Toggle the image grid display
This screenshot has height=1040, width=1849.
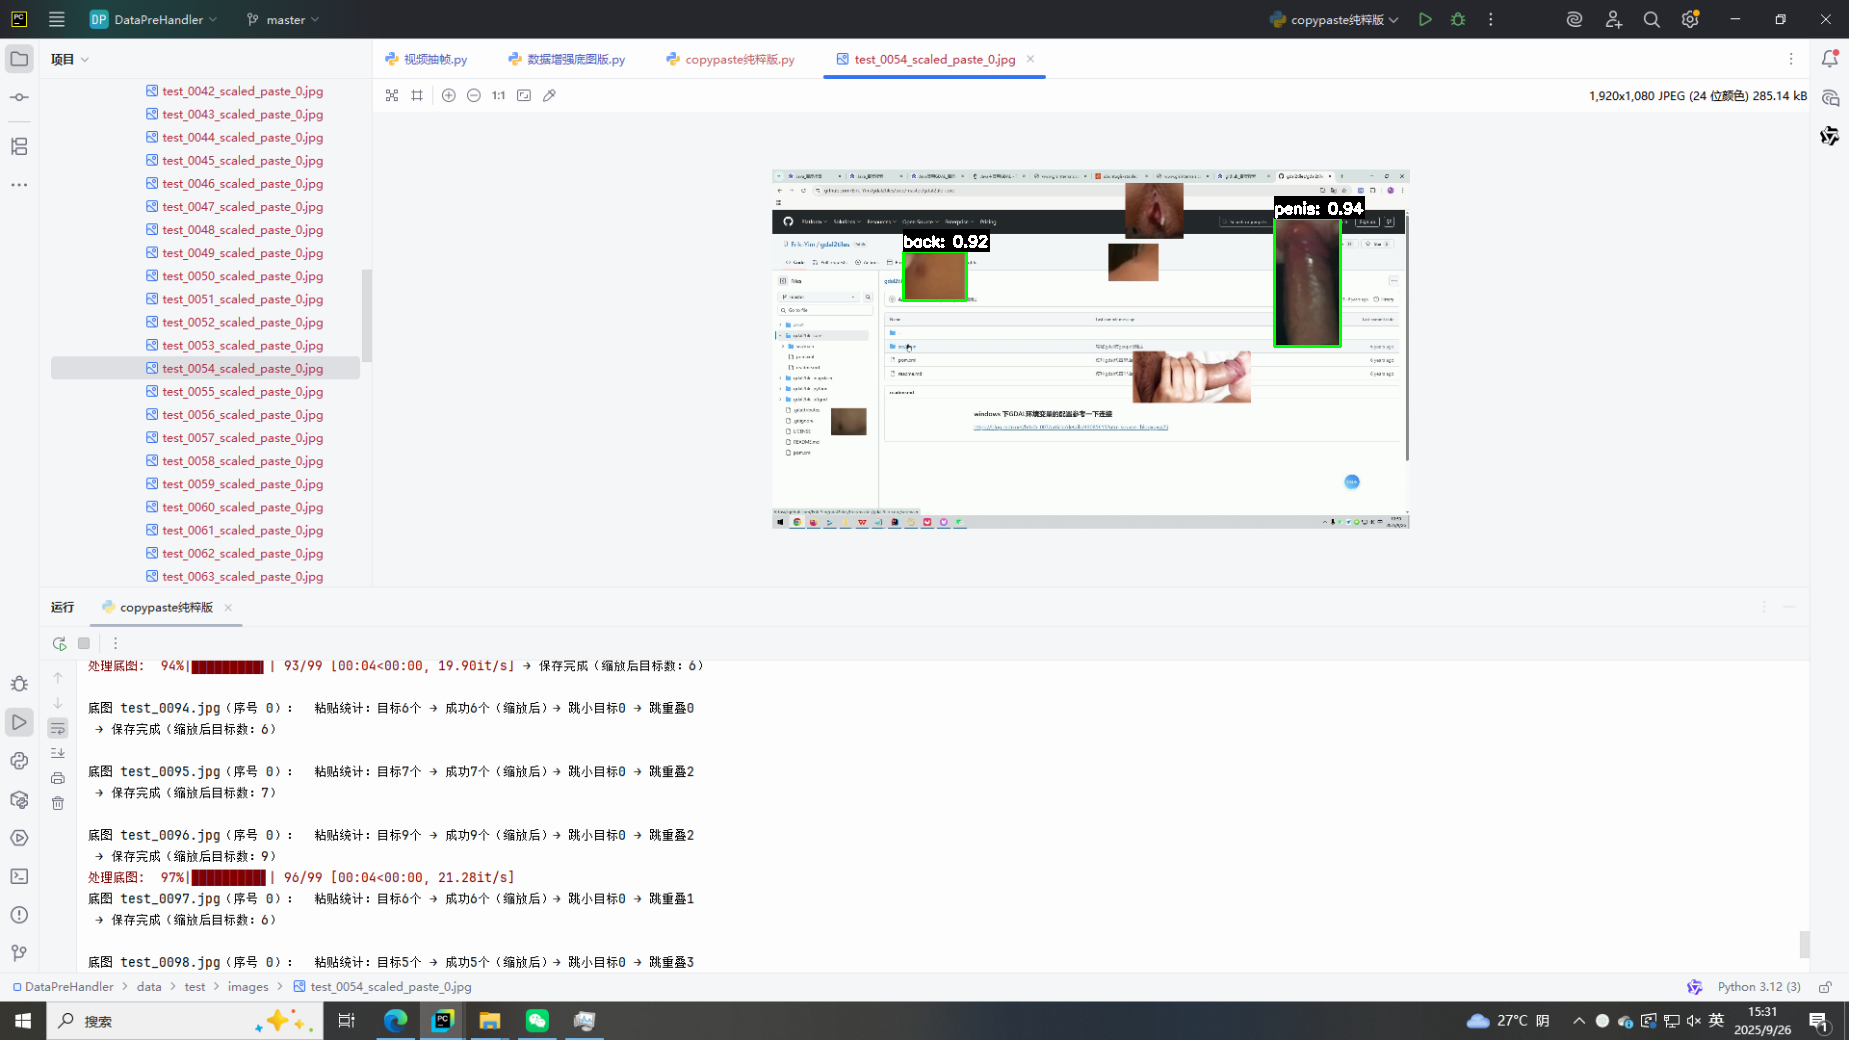[417, 95]
